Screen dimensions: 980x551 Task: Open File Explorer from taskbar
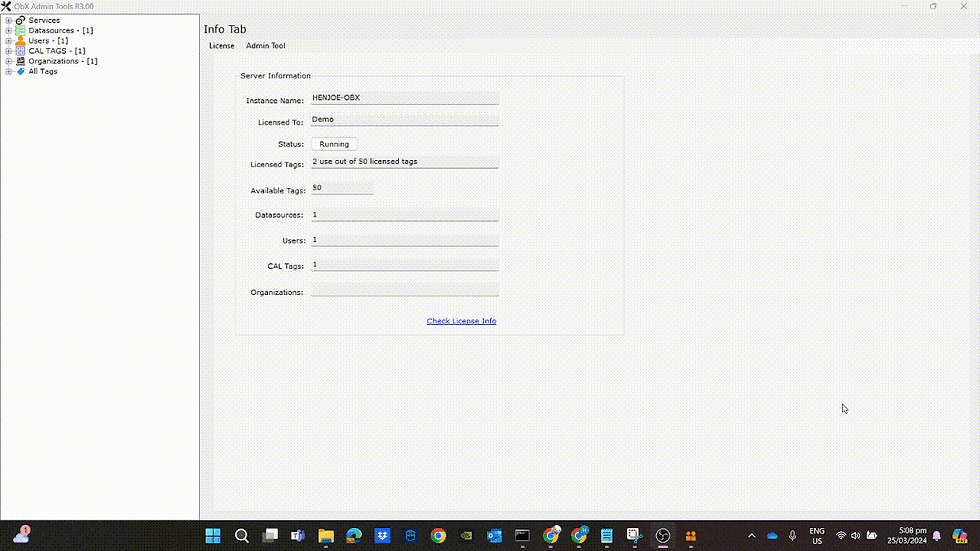[326, 535]
